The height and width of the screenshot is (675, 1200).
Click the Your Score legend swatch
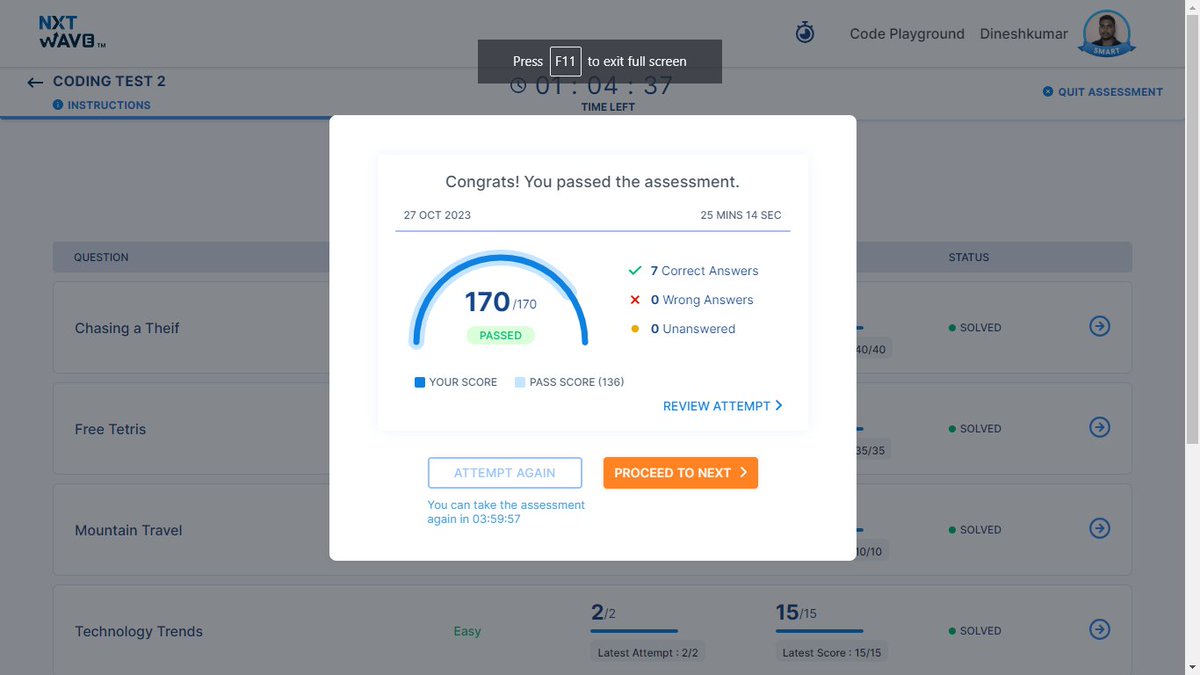420,382
